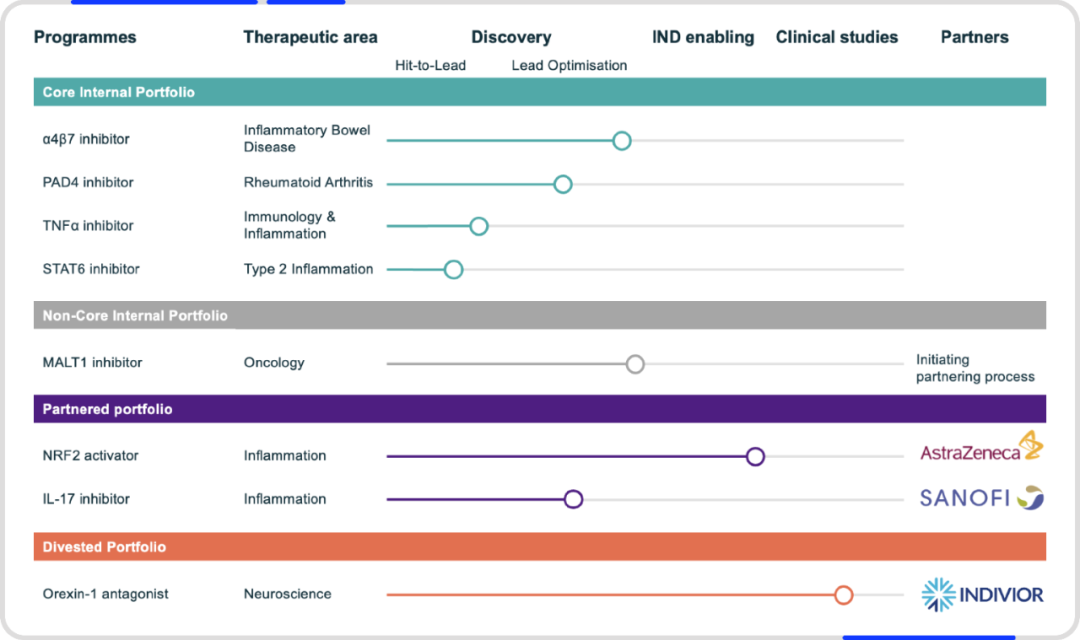Click the α4β7 inhibitor progress marker
This screenshot has height=640, width=1080.
622,141
